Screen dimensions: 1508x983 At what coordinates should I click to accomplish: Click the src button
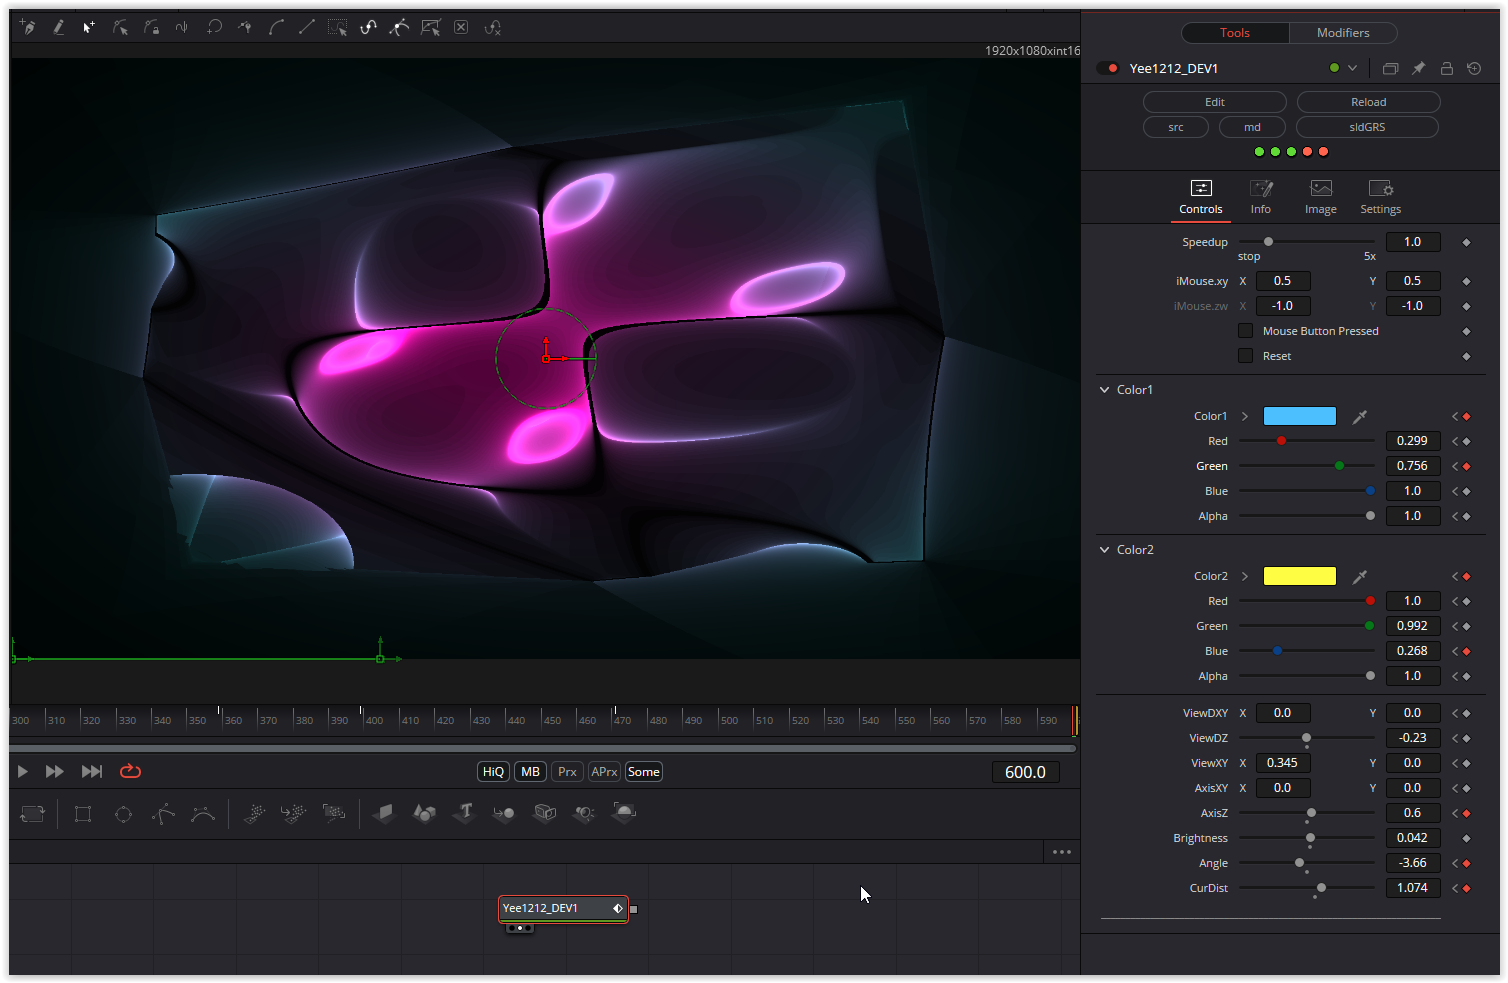1176,127
